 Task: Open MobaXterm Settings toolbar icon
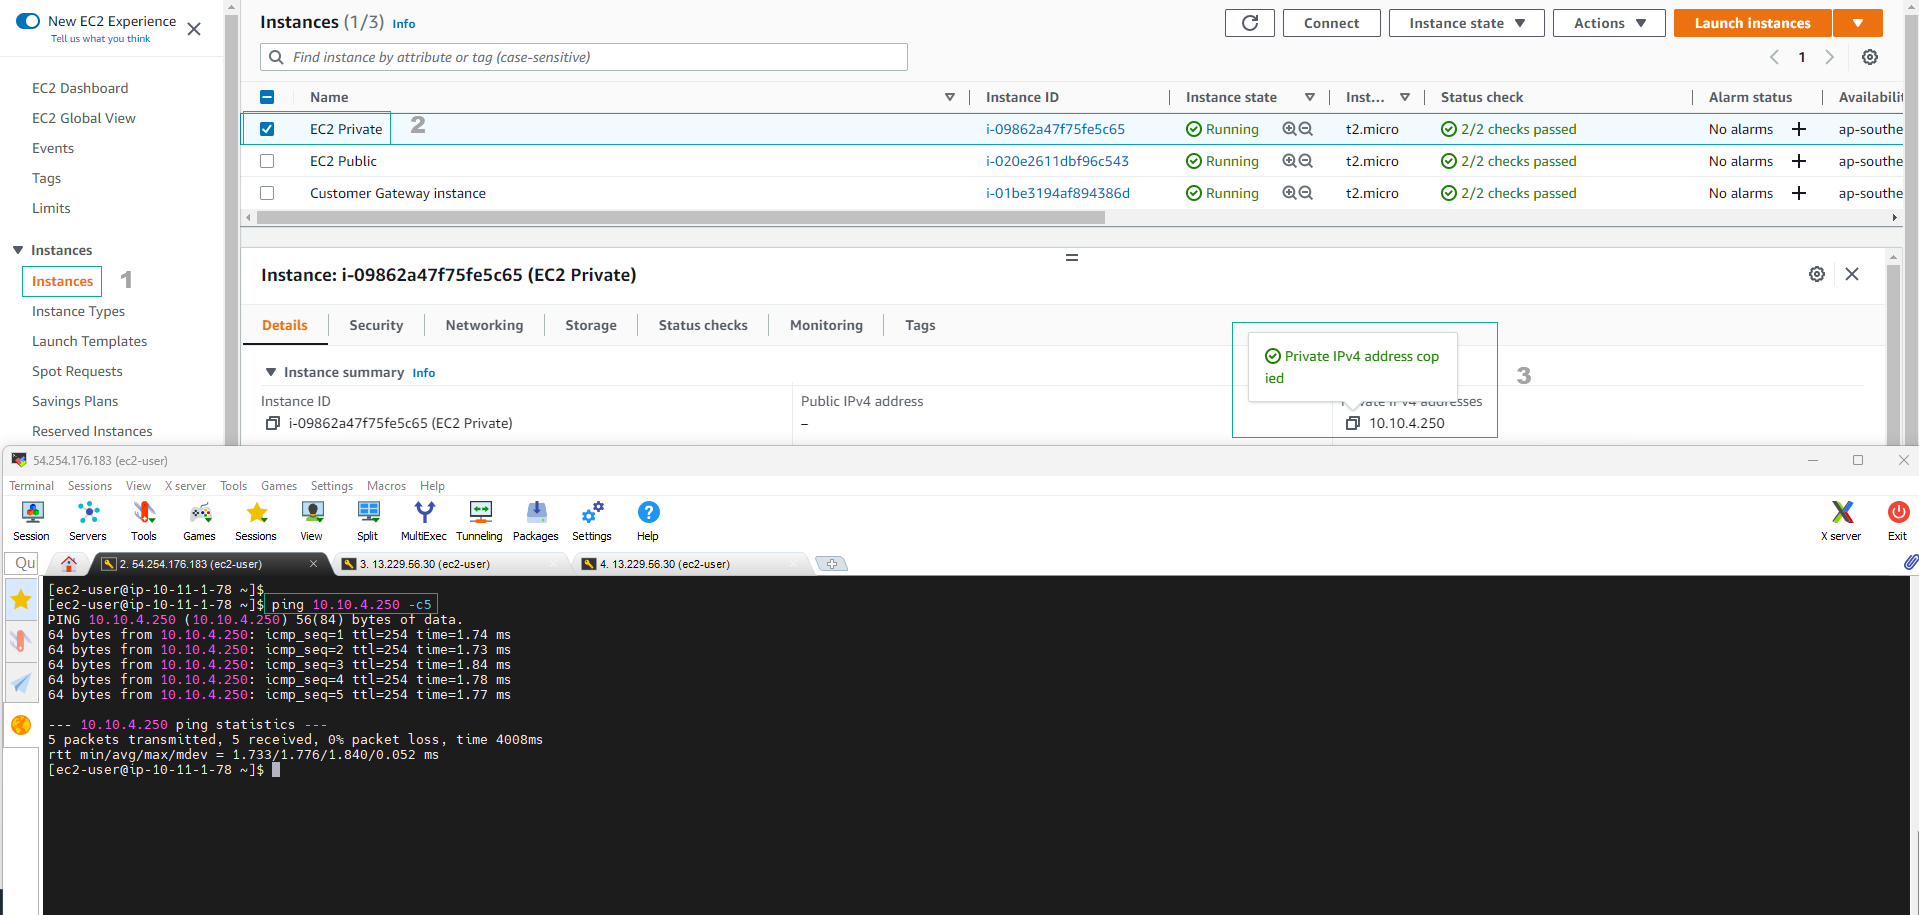click(592, 520)
